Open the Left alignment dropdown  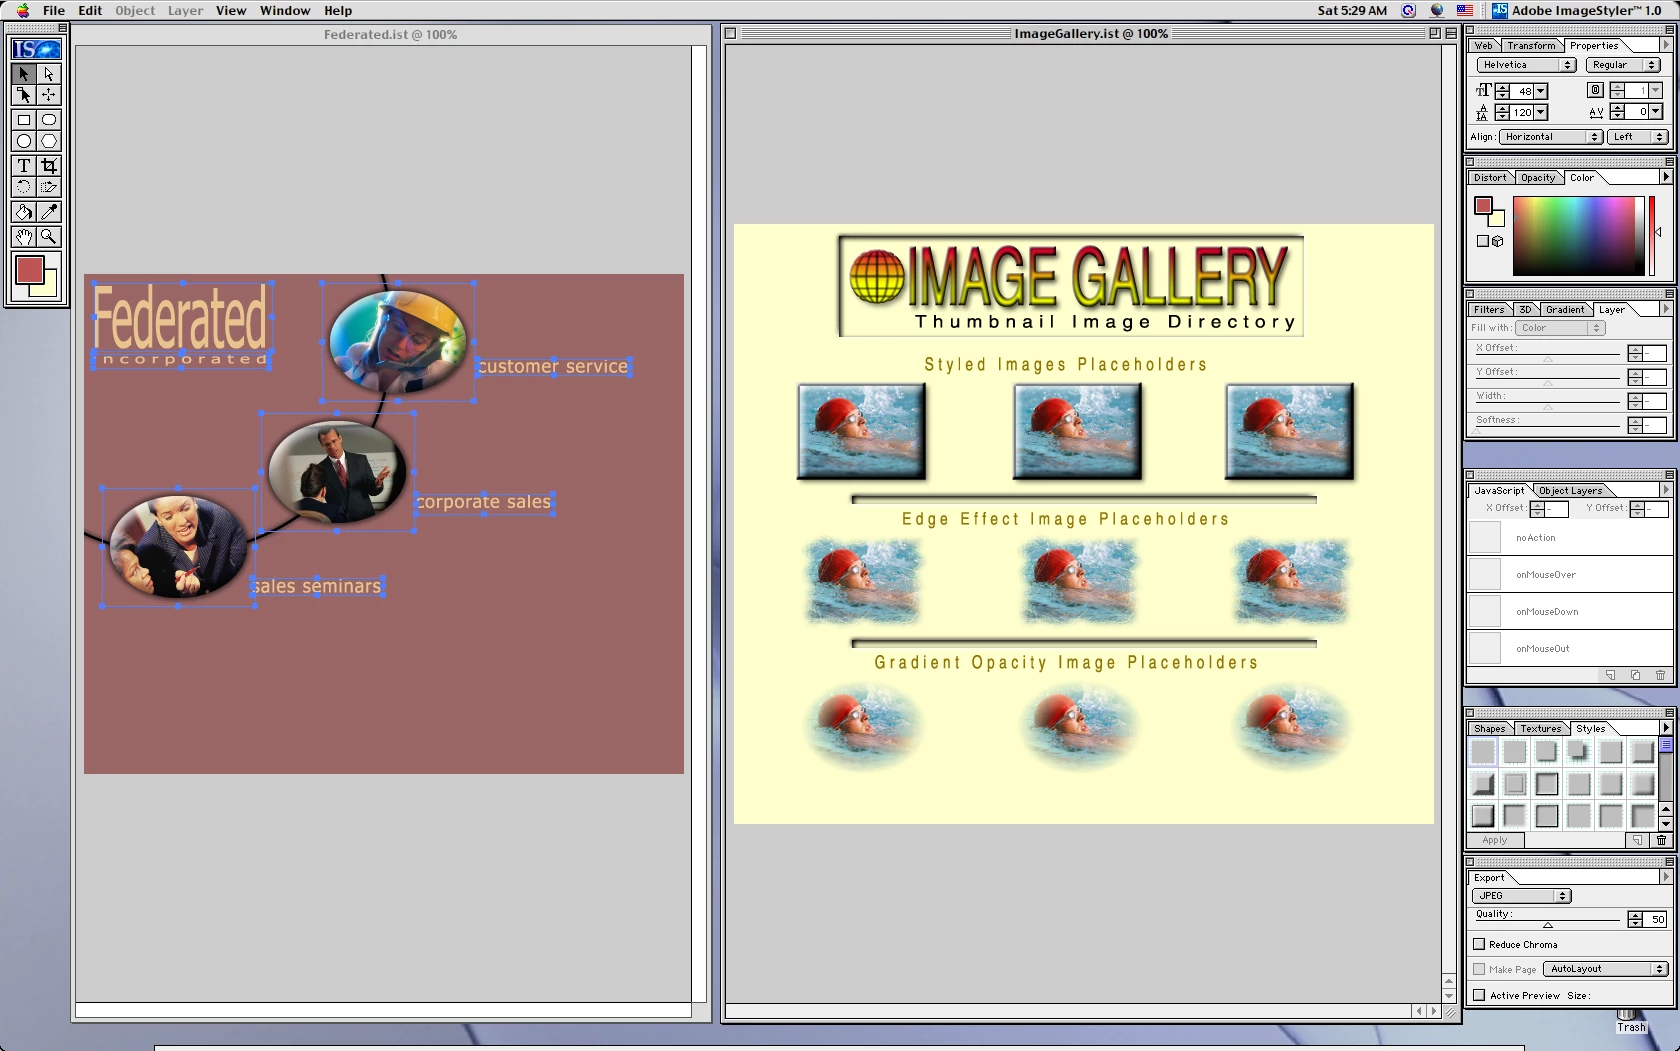1638,137
